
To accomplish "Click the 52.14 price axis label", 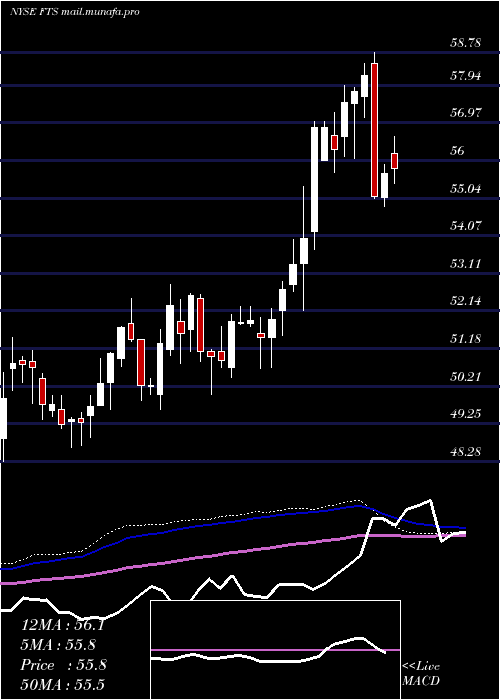I will (466, 301).
